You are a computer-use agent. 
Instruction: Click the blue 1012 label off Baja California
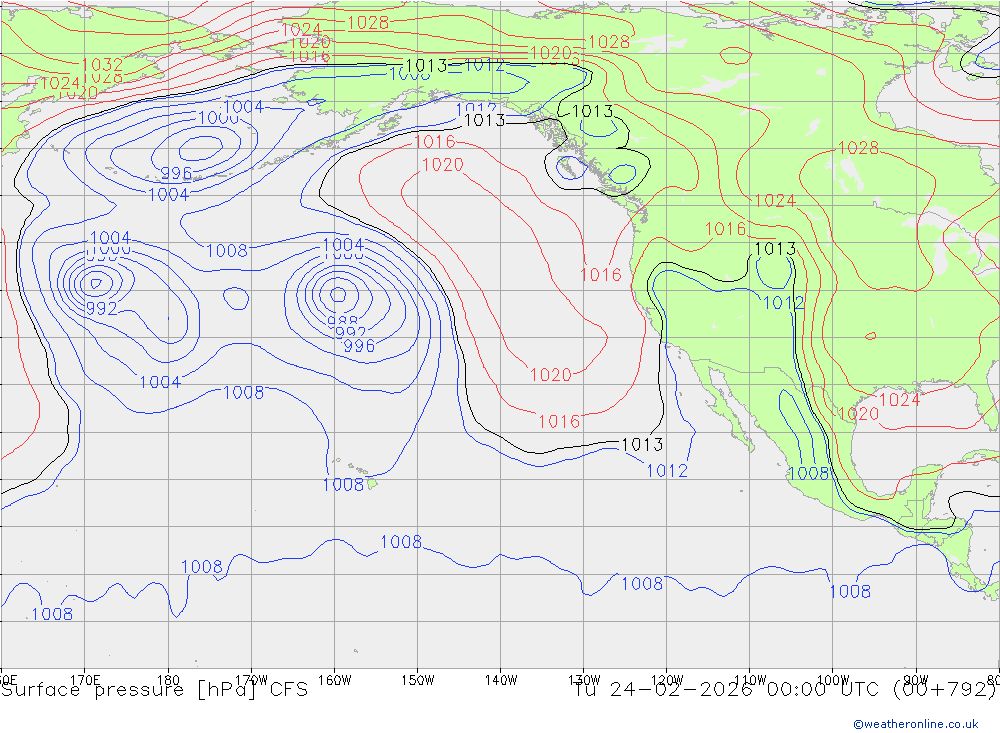coord(667,471)
